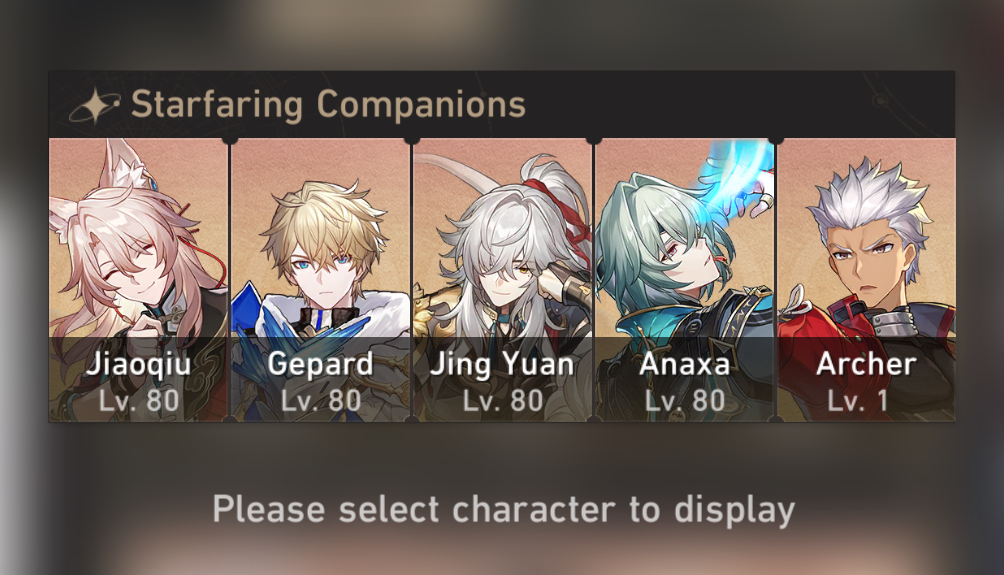Click the 'Please select character to display' prompt
The width and height of the screenshot is (1004, 575).
(503, 510)
